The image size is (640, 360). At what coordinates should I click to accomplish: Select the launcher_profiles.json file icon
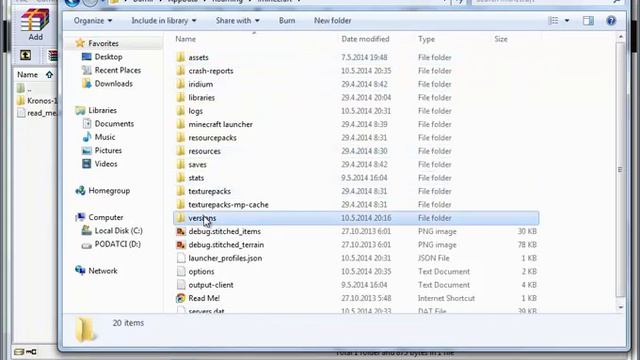(x=181, y=258)
